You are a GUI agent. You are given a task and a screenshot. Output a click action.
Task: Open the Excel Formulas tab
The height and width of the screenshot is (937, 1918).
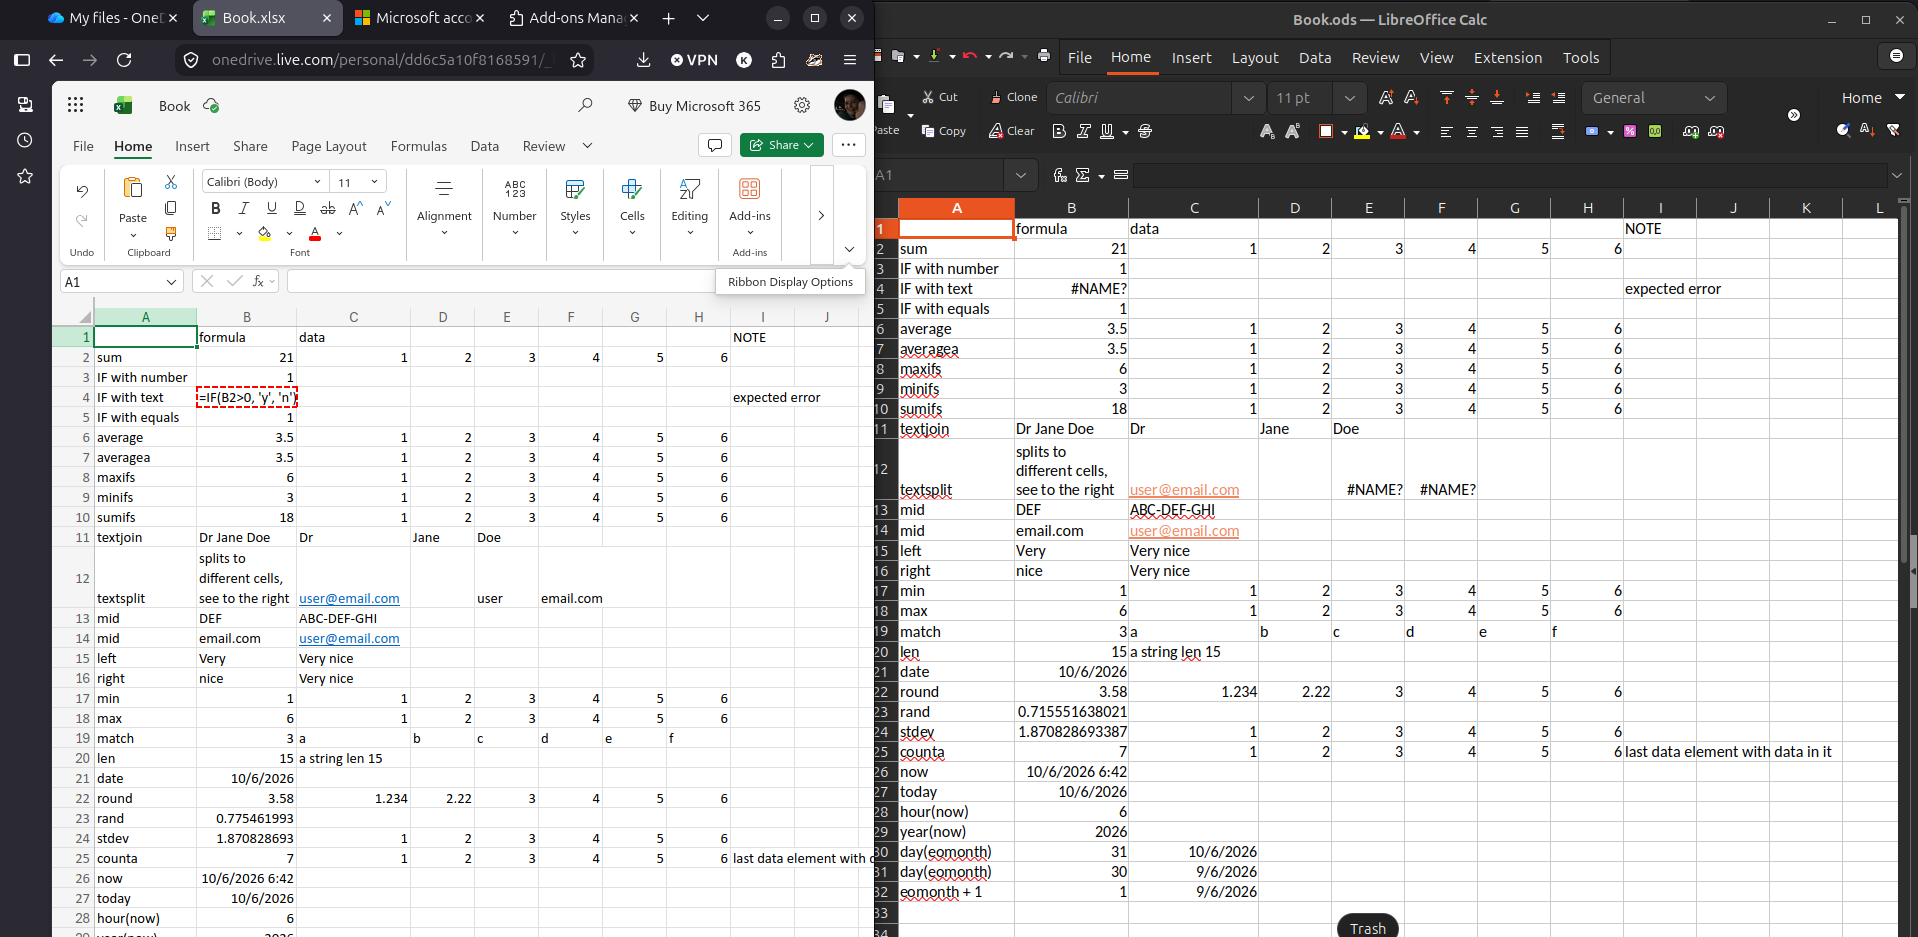coord(419,146)
